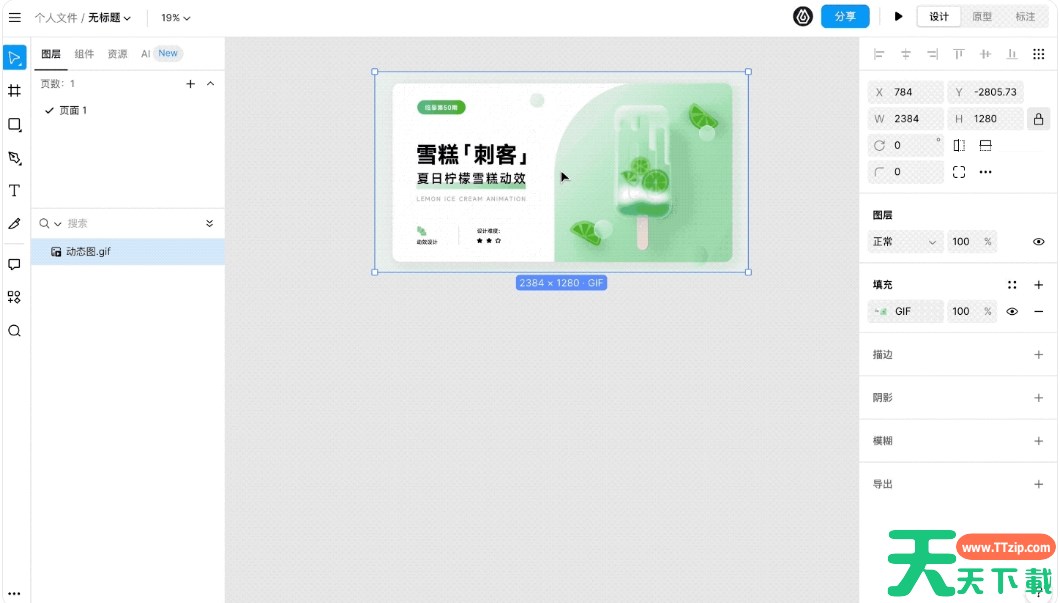Screen dimensions: 1060x603
Task: Select the Frame tool in left toolbar
Action: tap(14, 90)
